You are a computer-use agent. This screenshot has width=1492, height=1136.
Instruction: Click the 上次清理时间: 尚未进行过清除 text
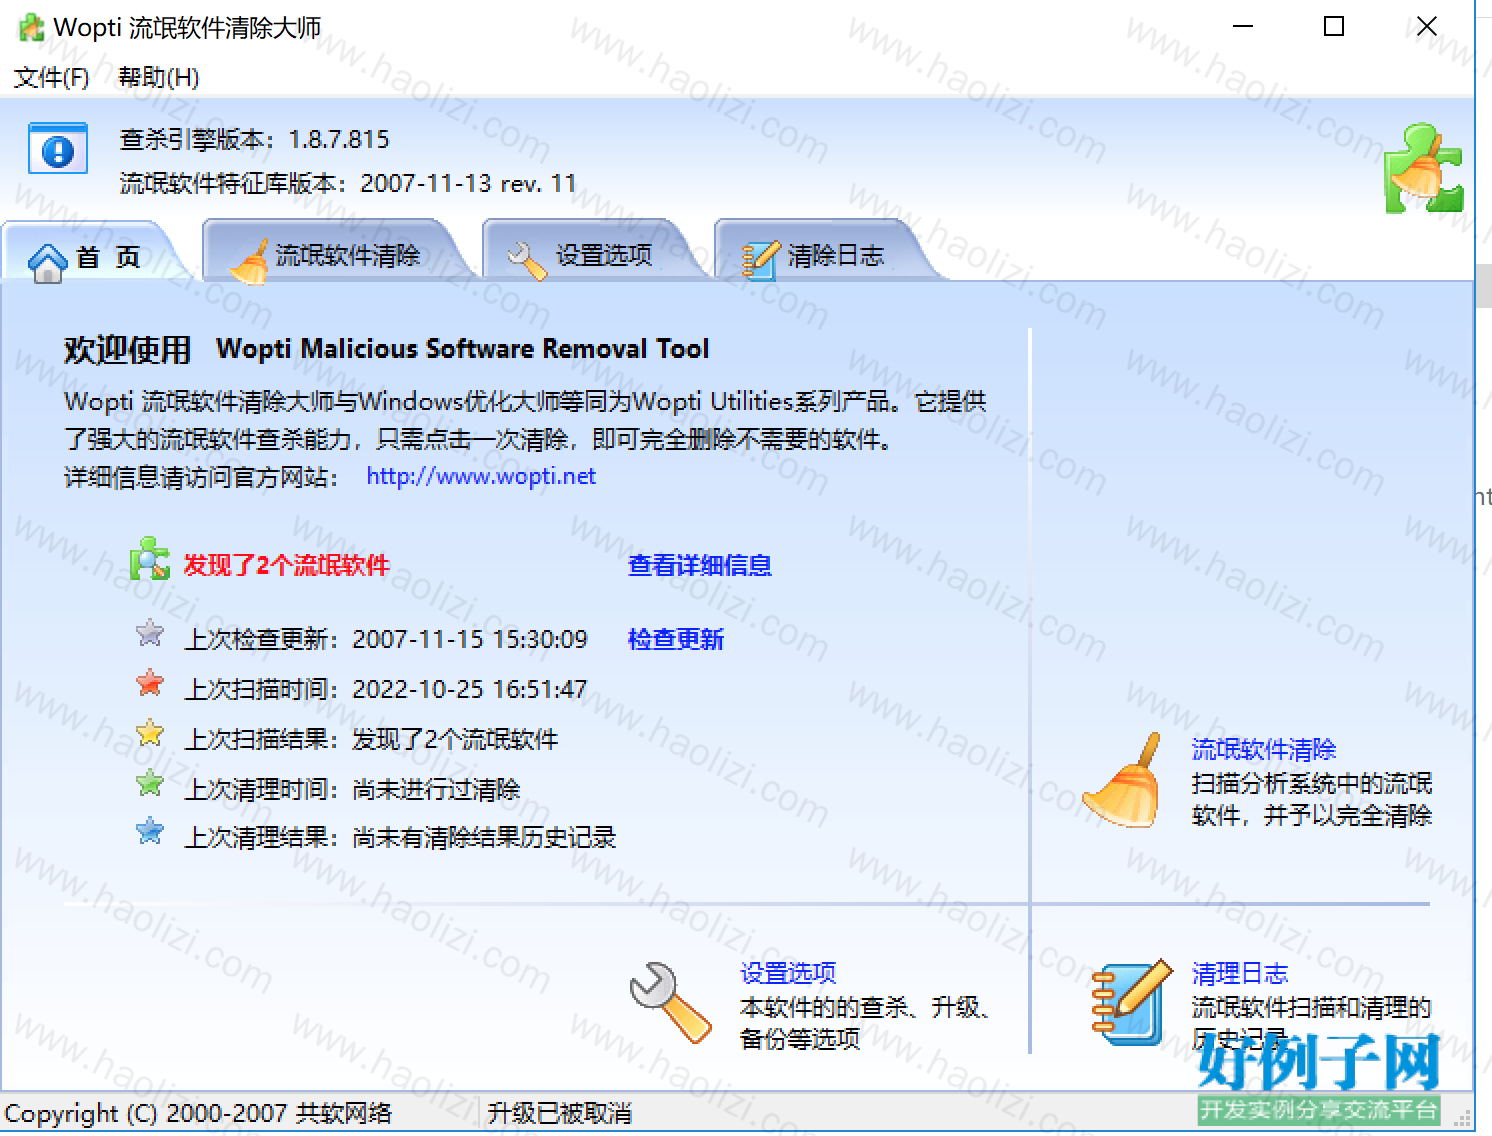coord(352,789)
